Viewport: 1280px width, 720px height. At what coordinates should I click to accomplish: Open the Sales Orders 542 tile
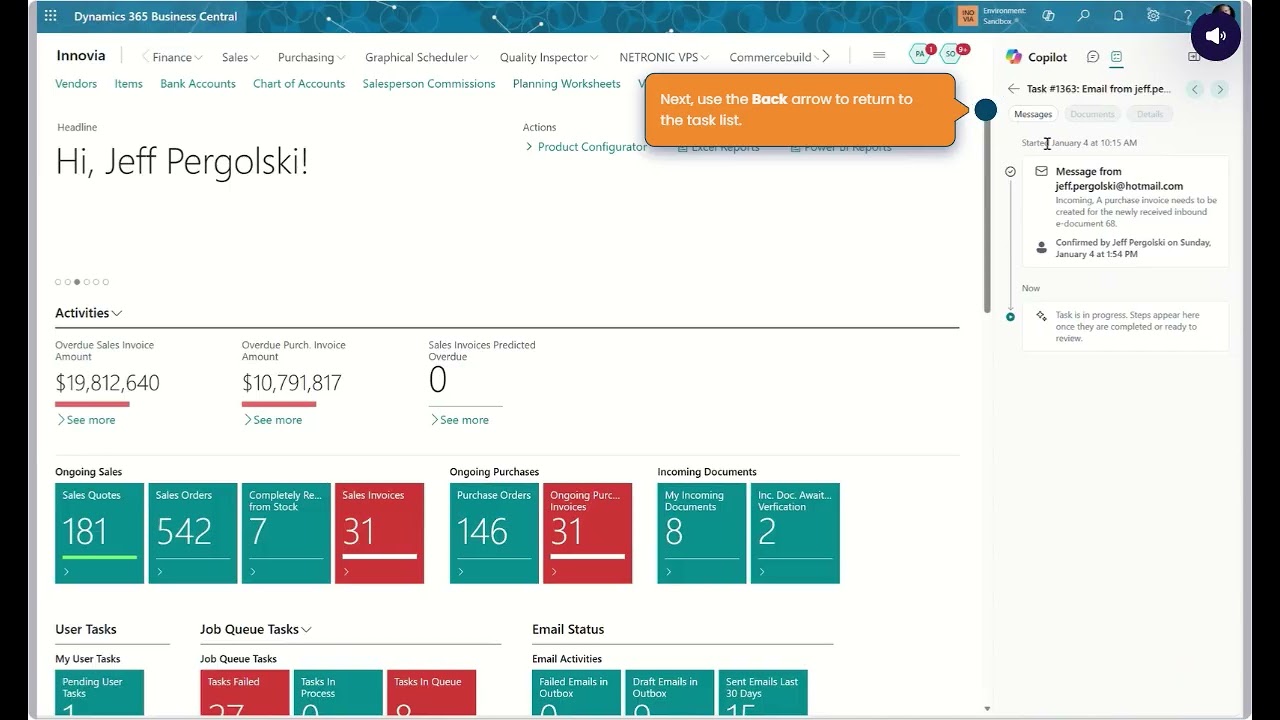pos(193,533)
